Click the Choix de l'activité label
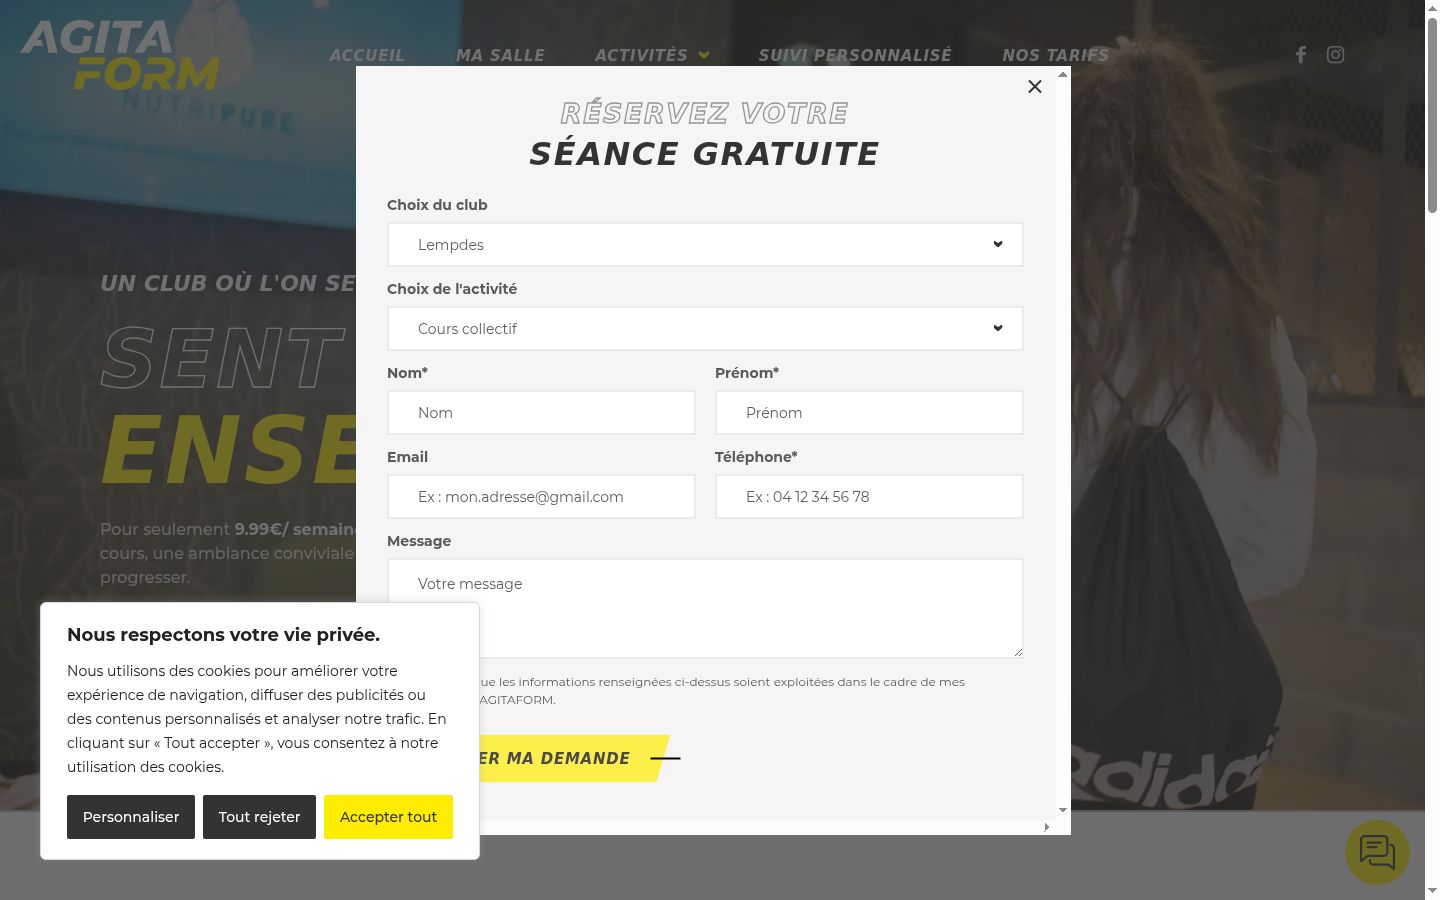 [x=452, y=289]
